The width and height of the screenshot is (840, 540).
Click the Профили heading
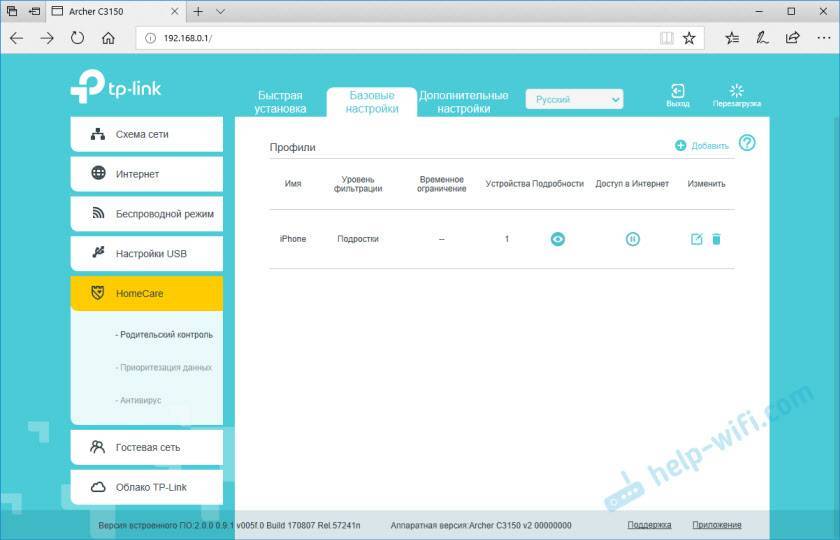pos(292,147)
